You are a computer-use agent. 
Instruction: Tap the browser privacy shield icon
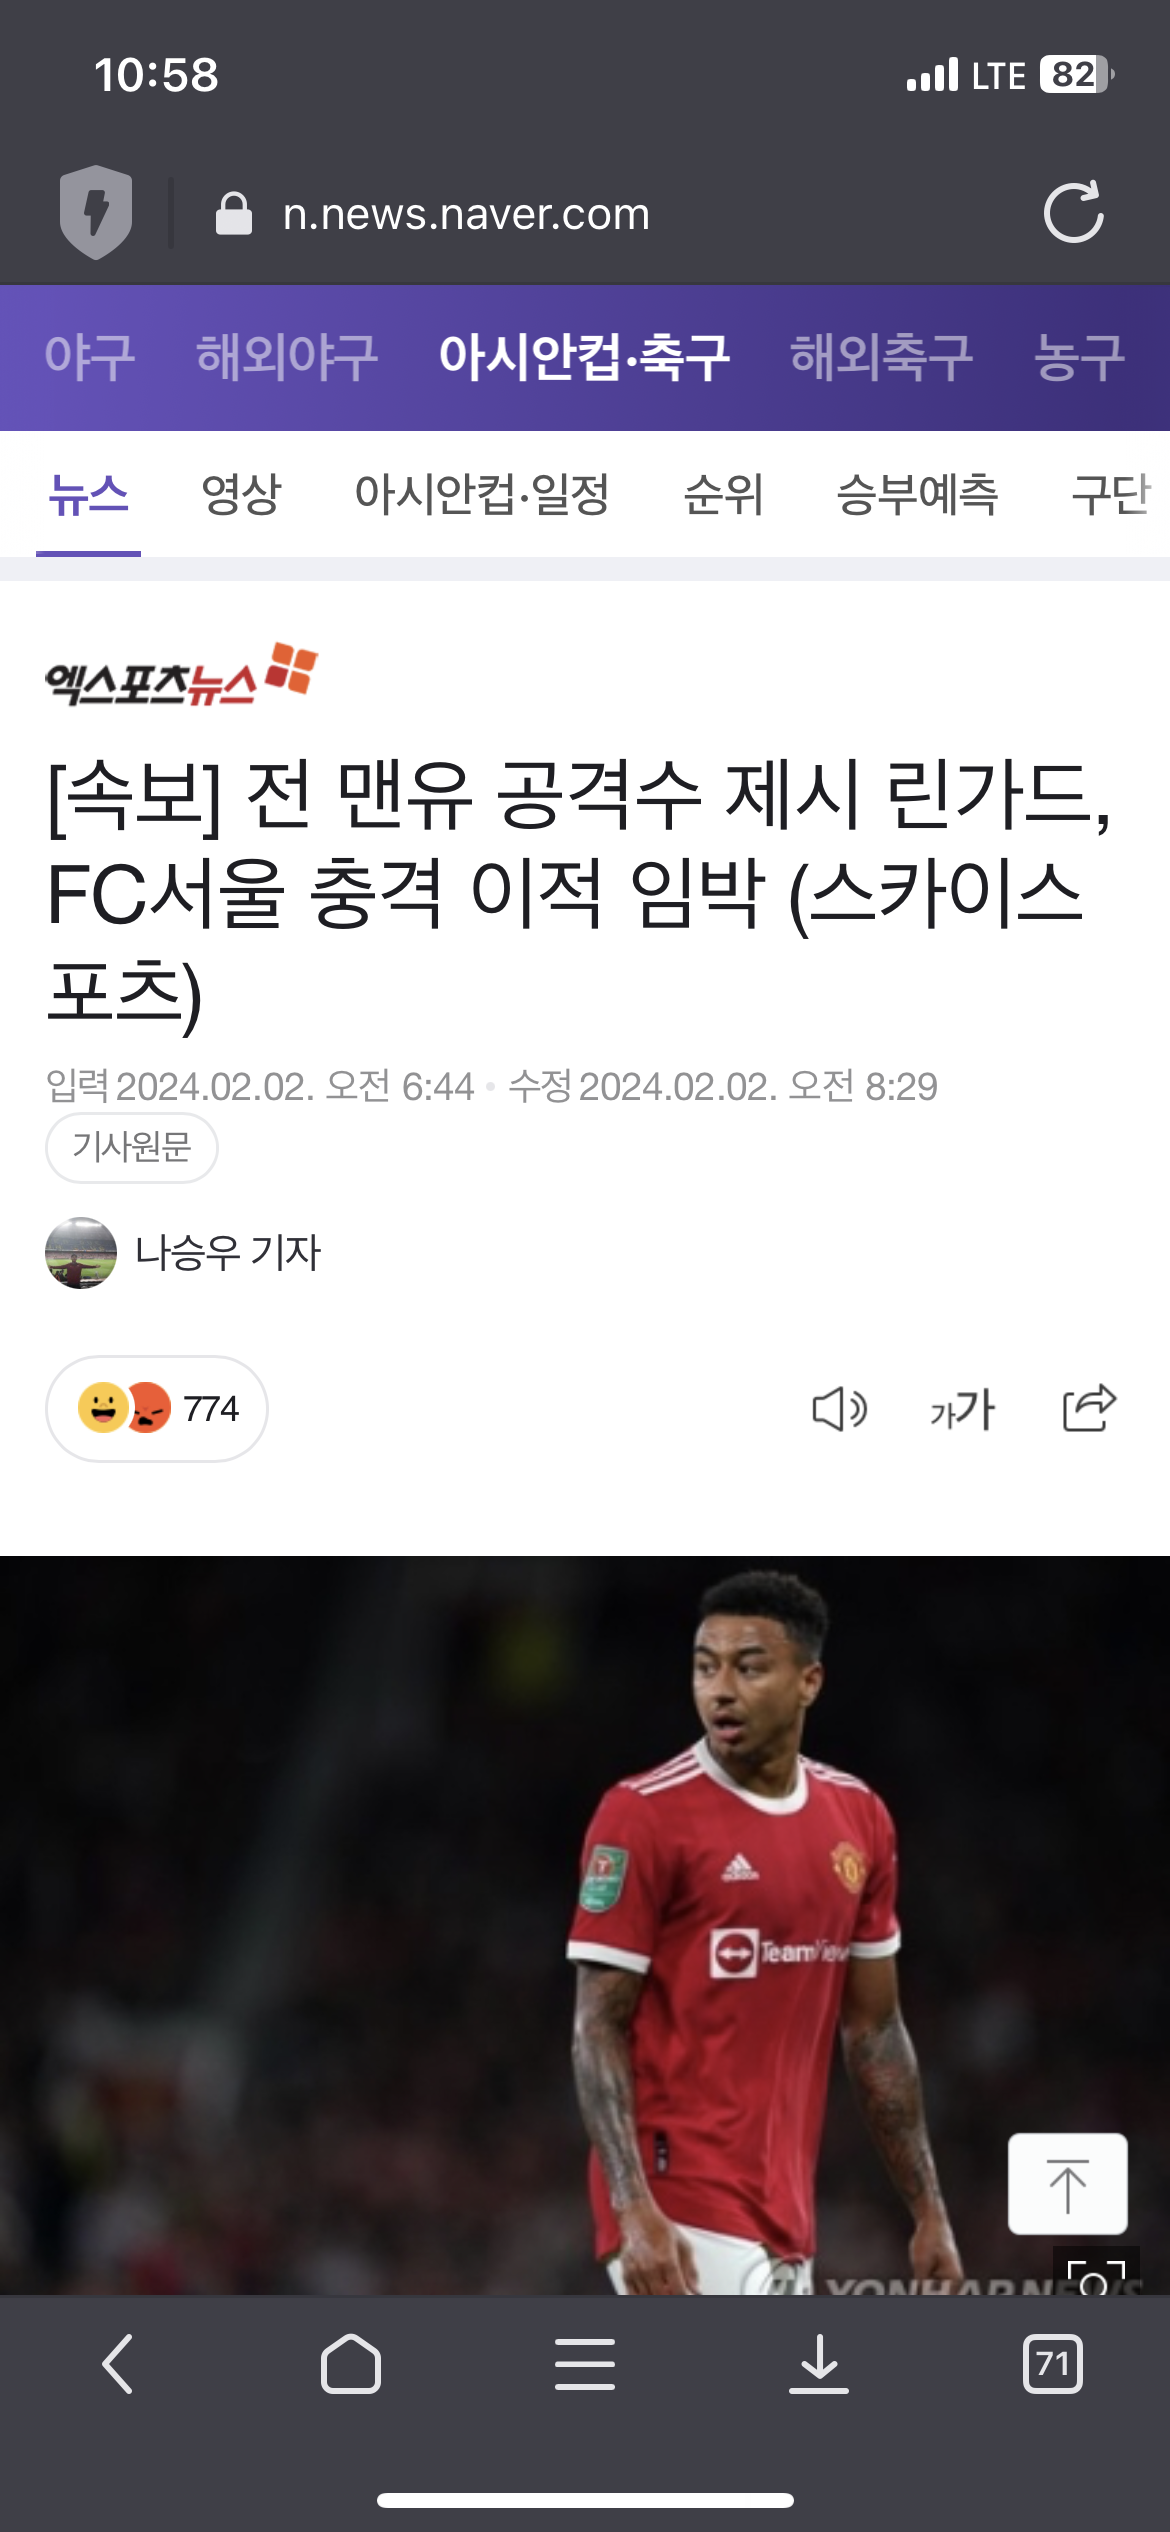[96, 212]
